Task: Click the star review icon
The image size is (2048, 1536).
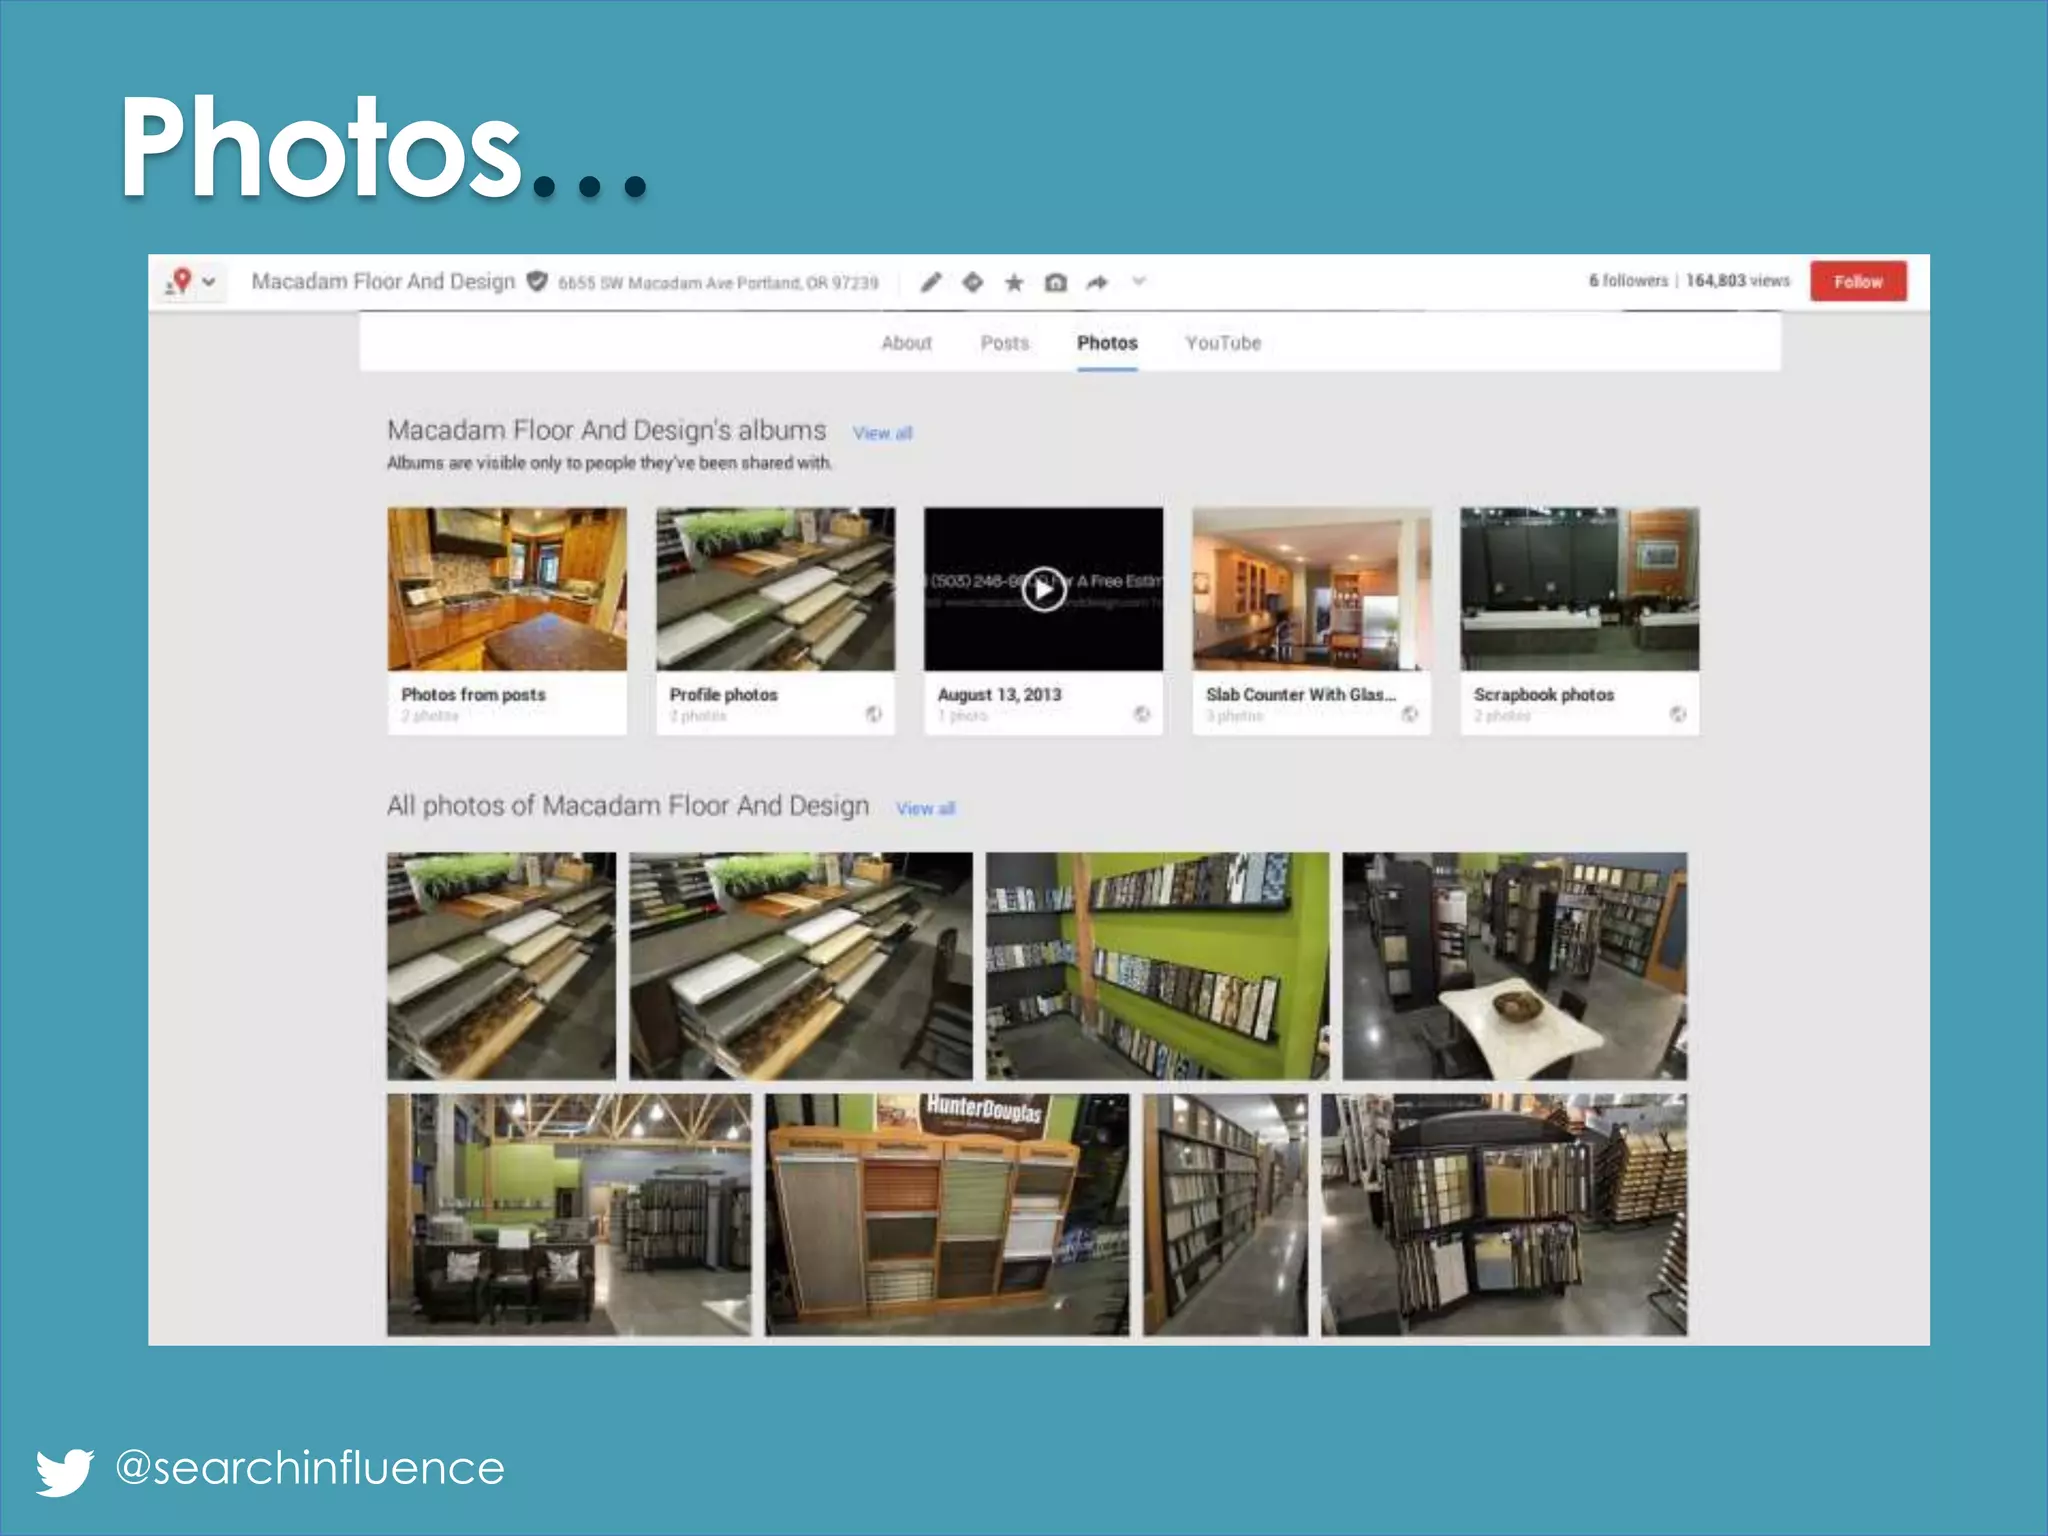Action: pos(1014,283)
